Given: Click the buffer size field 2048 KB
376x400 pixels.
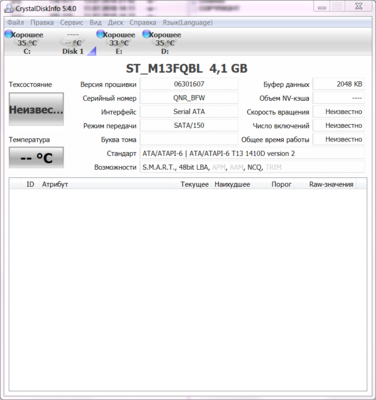Looking at the screenshot, I should coord(339,84).
